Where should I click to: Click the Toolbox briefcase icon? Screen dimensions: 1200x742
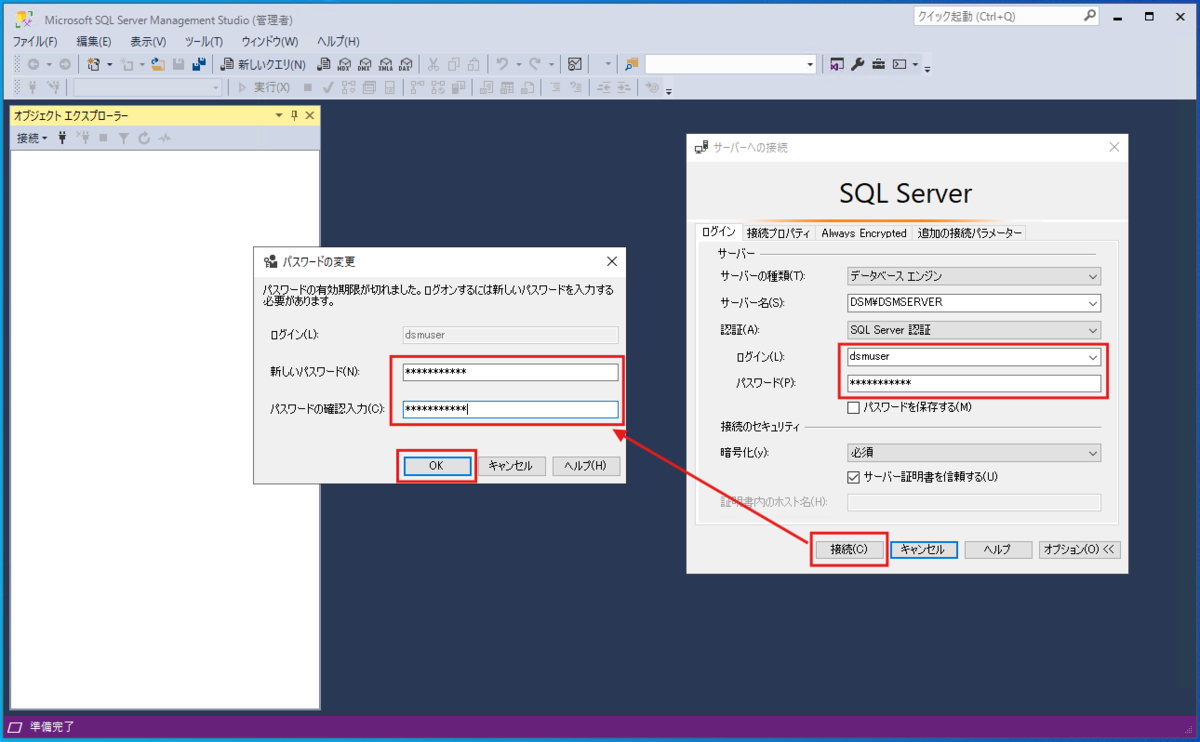(878, 64)
